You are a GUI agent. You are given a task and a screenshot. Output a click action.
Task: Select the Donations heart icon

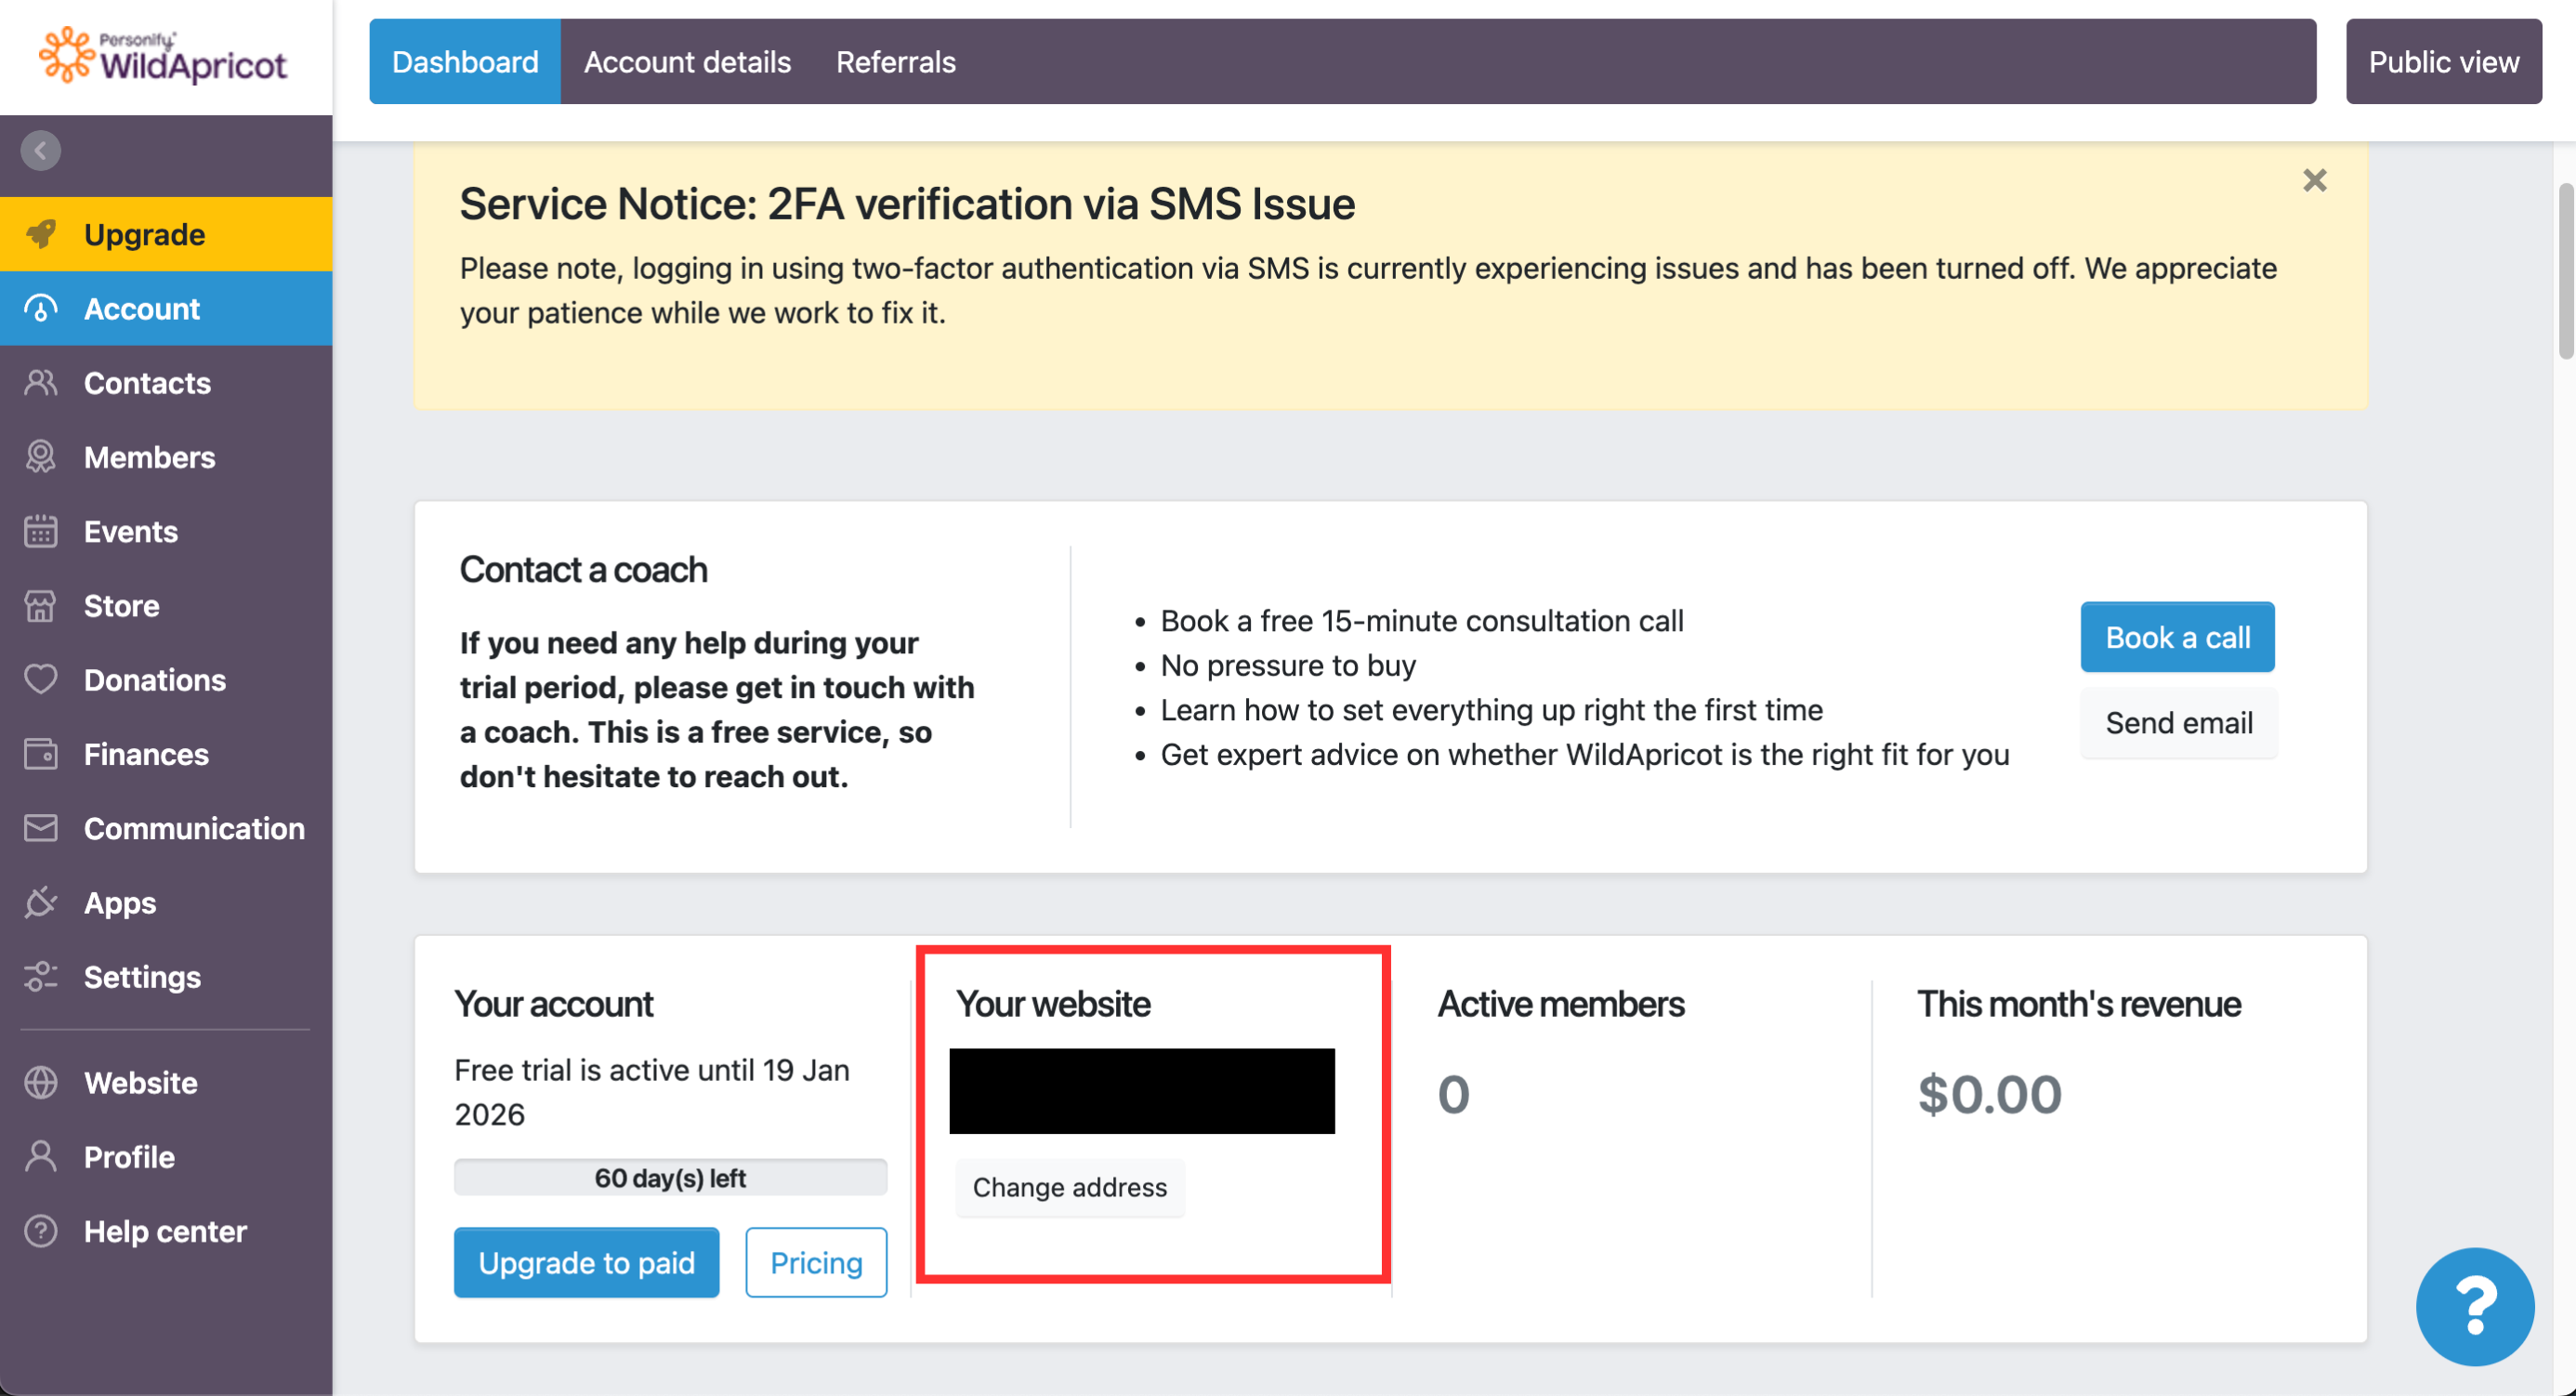coord(41,680)
